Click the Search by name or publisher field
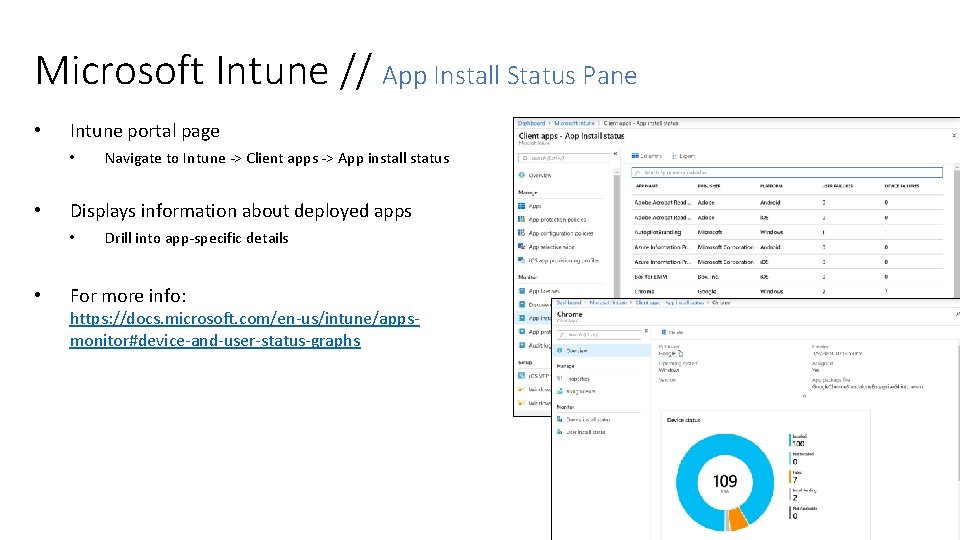Viewport: 960px width, 540px height. [787, 173]
